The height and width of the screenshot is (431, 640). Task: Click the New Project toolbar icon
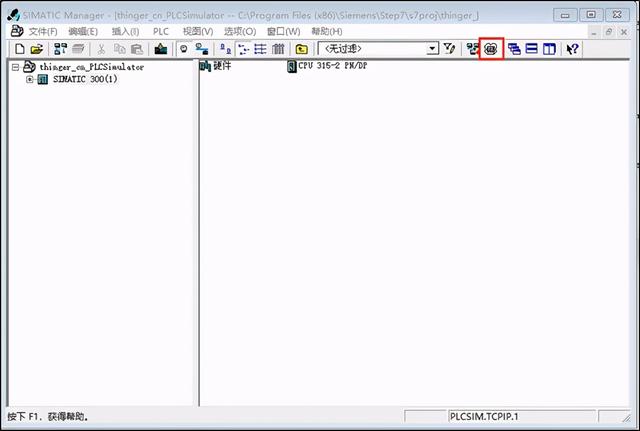[x=18, y=49]
